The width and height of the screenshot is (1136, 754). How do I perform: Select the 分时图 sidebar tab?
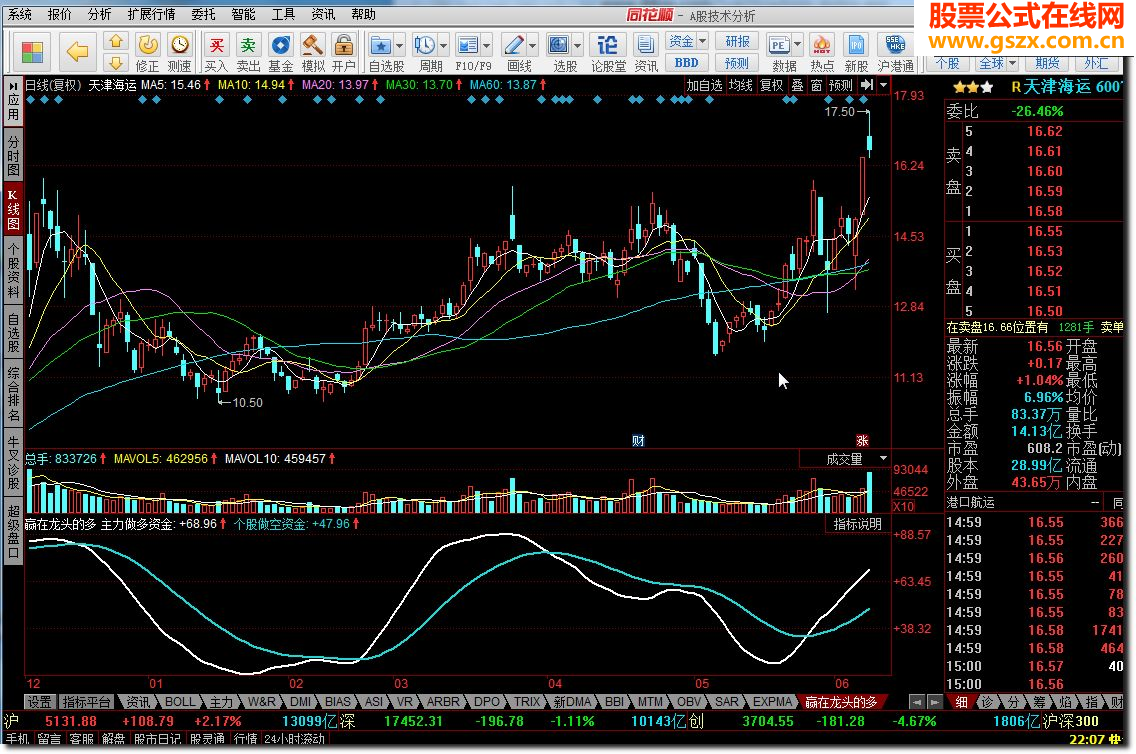tap(13, 154)
